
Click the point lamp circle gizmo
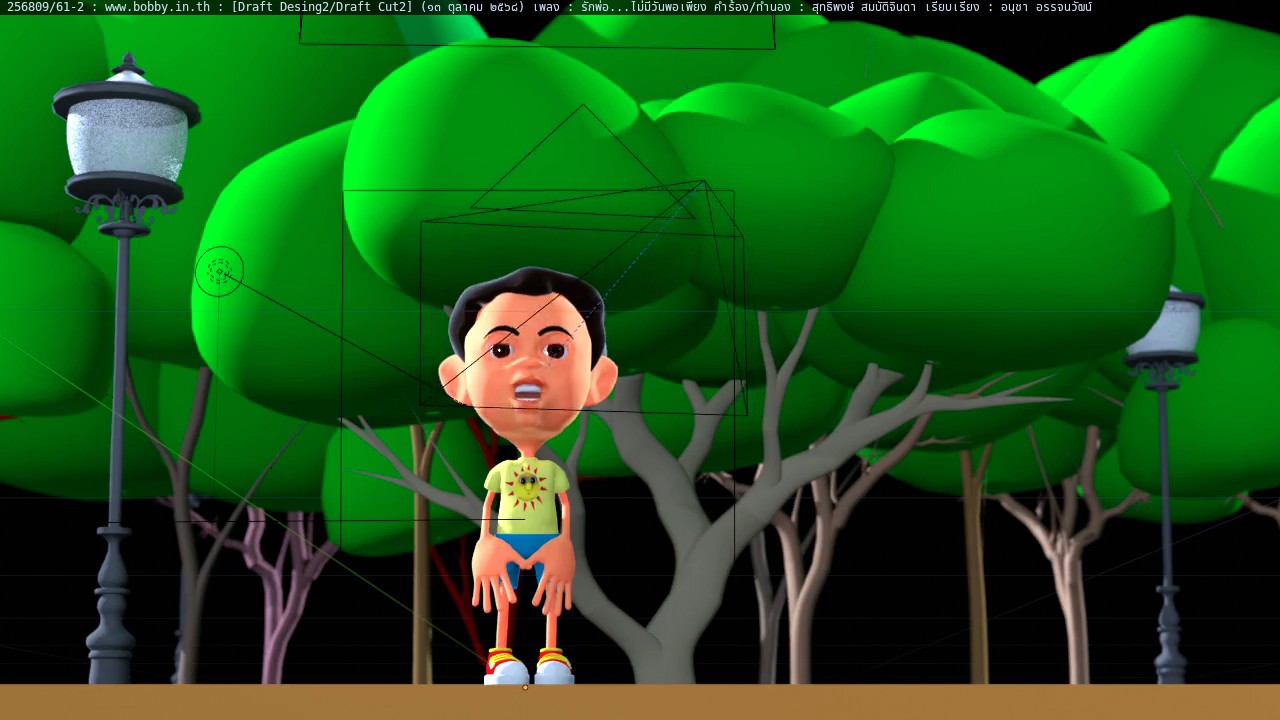[x=219, y=271]
